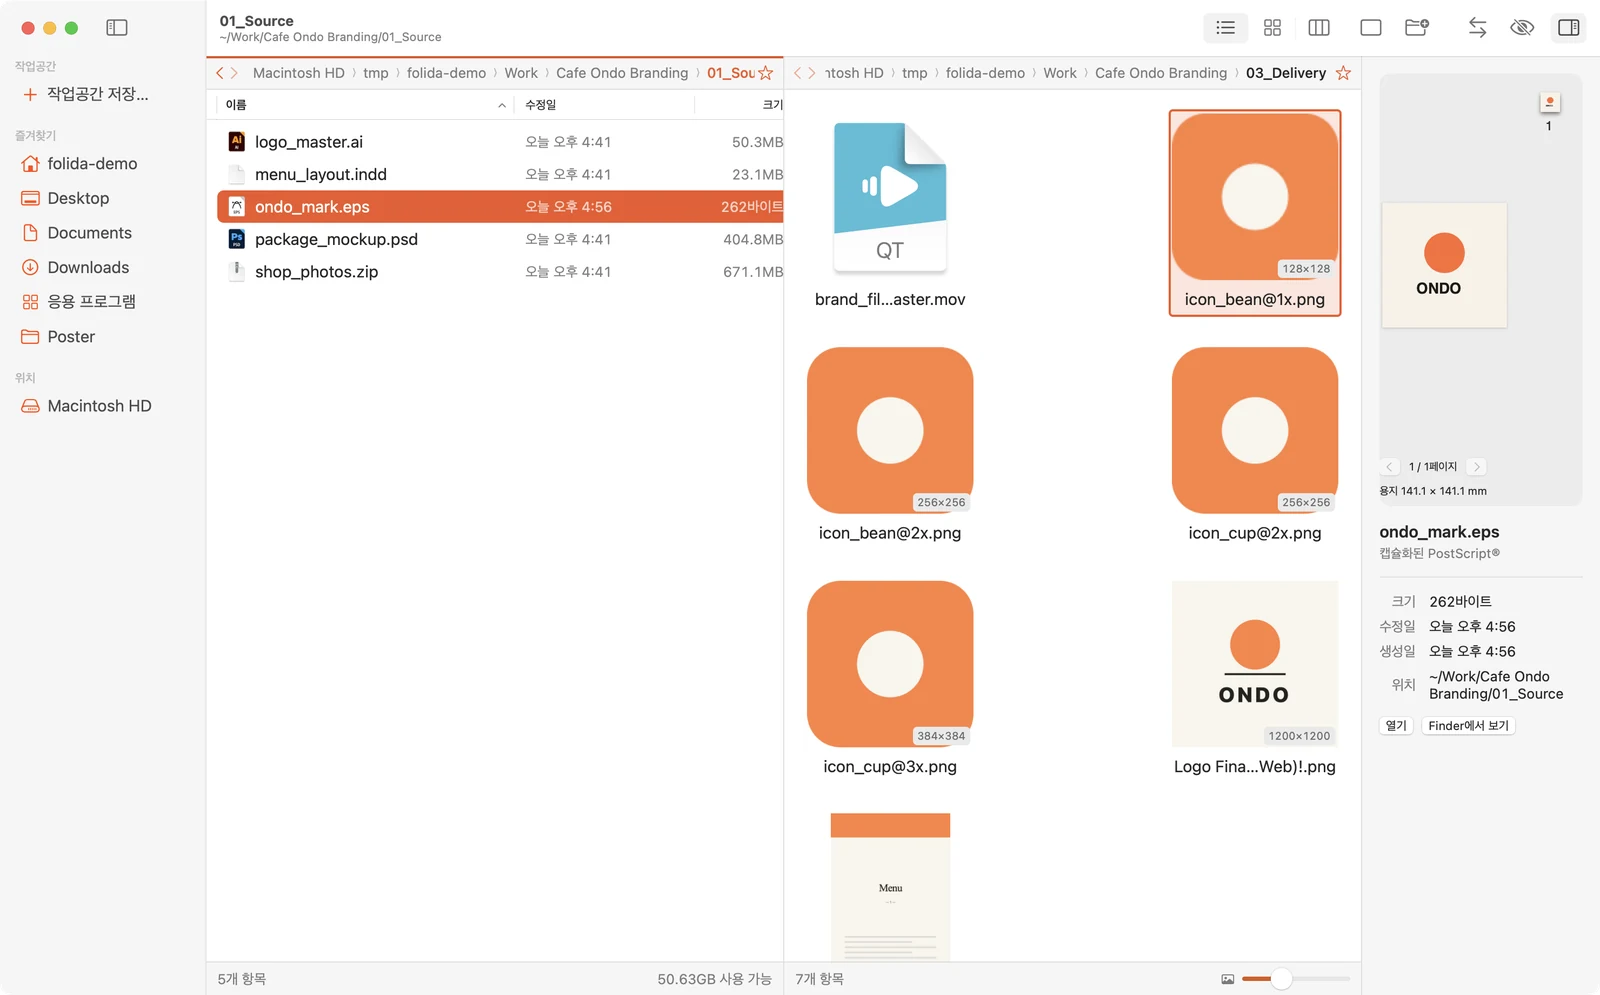Toggle single pane layout icon
Viewport: 1600px width, 995px height.
(x=1371, y=28)
